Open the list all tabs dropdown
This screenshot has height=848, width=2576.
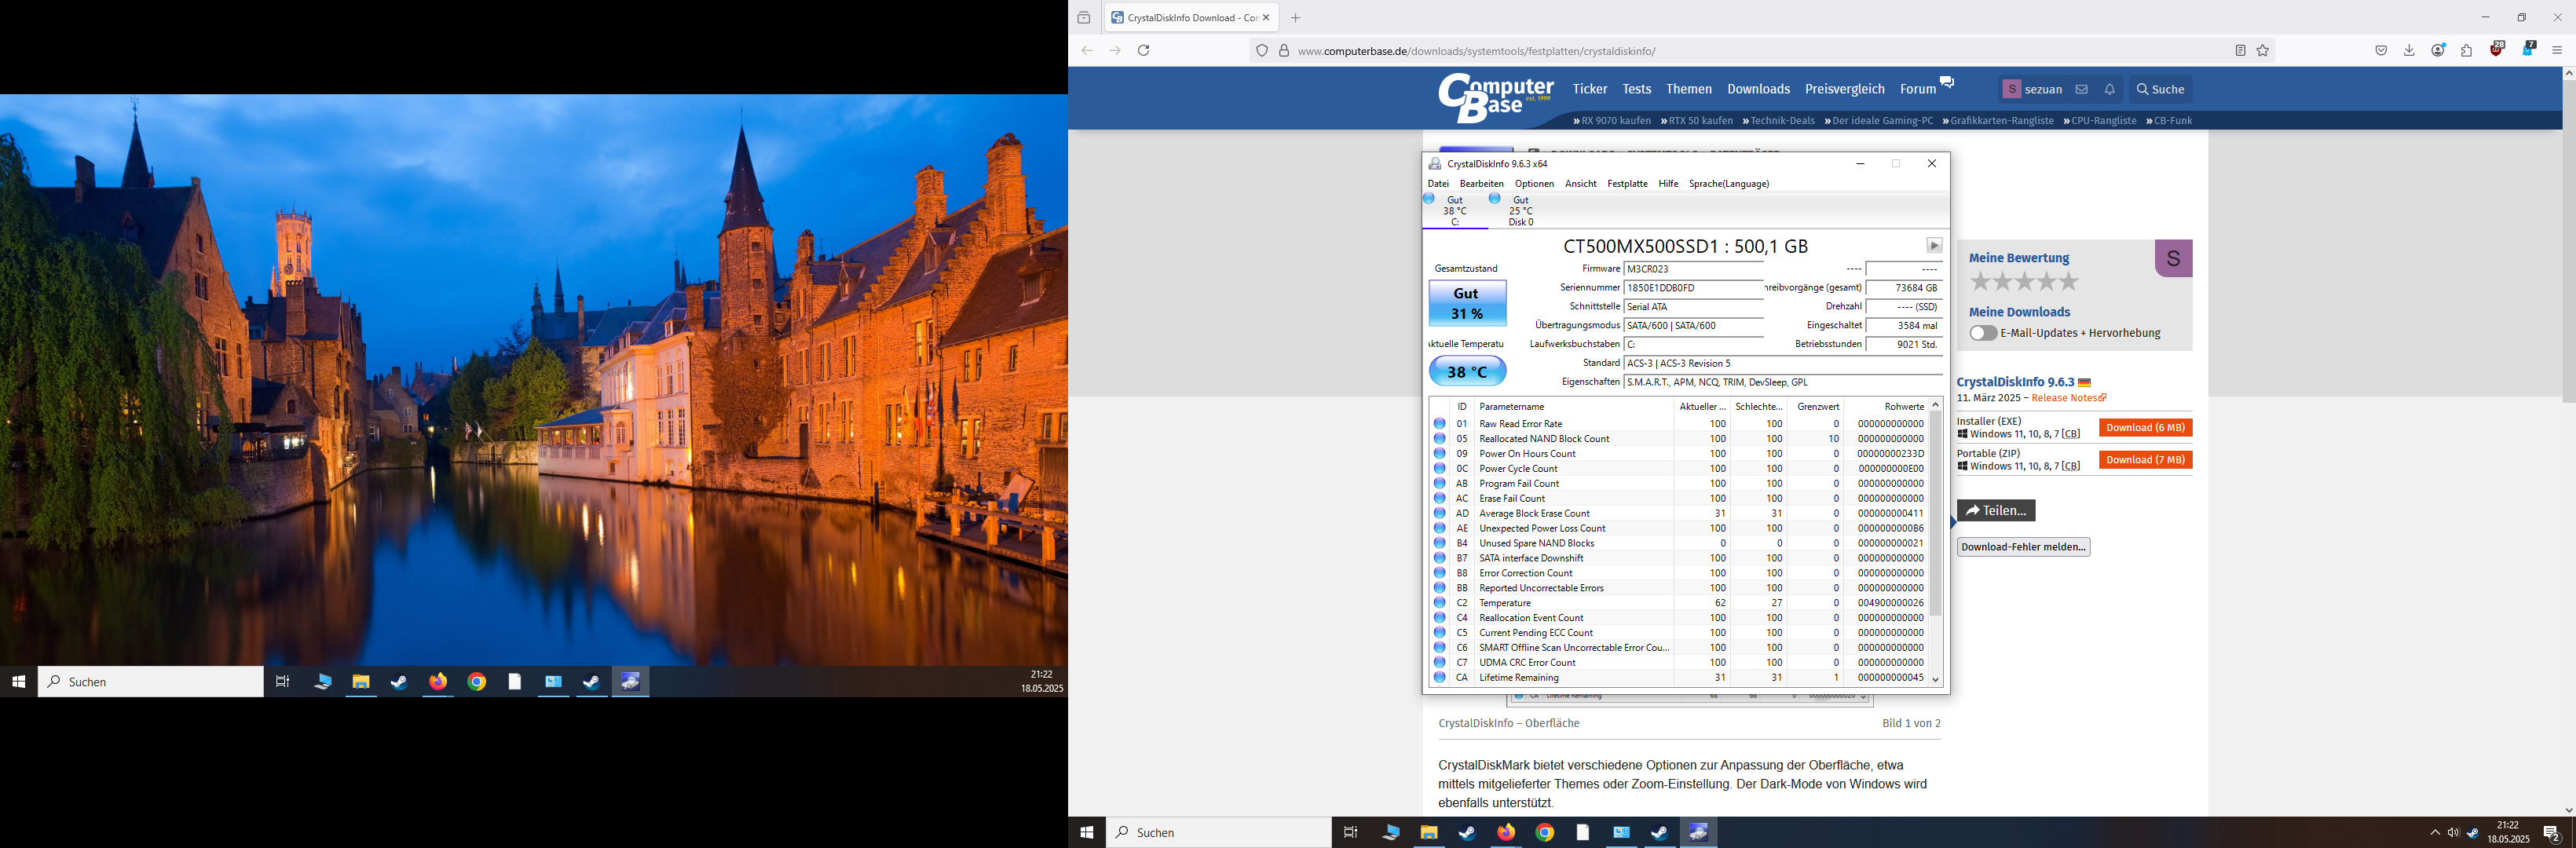[x=1084, y=18]
